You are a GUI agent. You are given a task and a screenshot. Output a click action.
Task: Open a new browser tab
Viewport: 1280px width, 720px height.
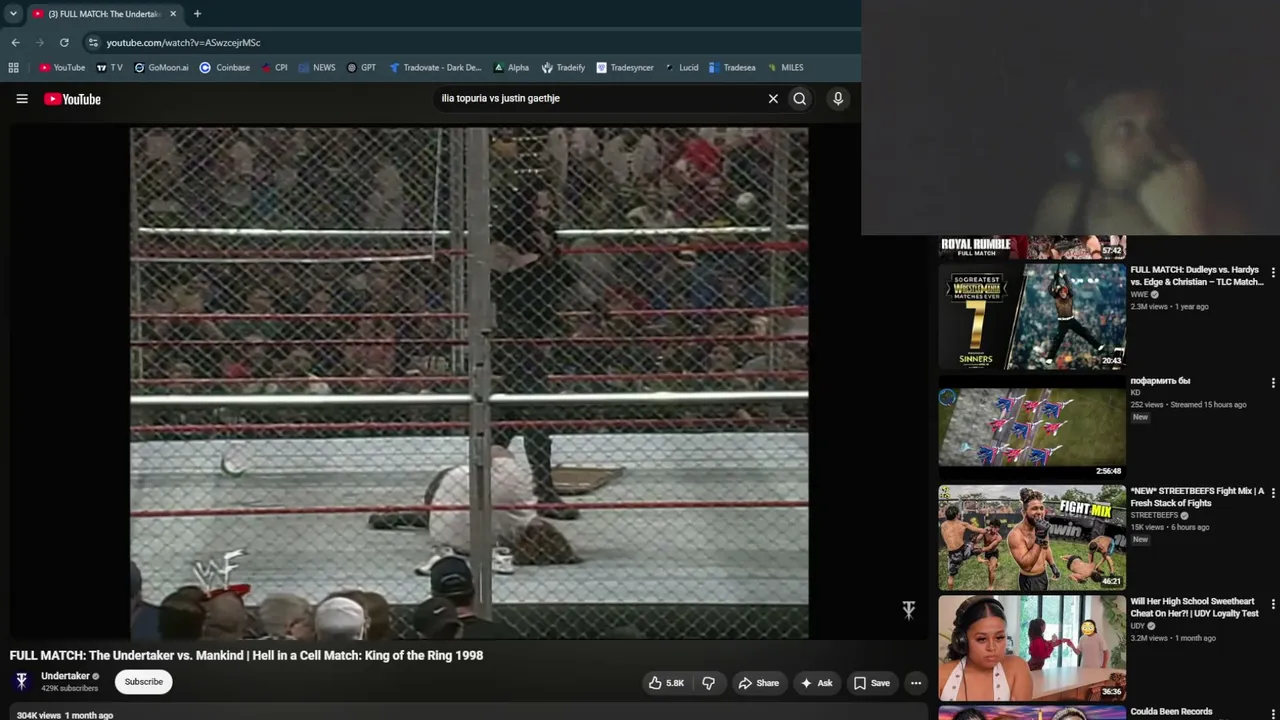pyautogui.click(x=197, y=14)
